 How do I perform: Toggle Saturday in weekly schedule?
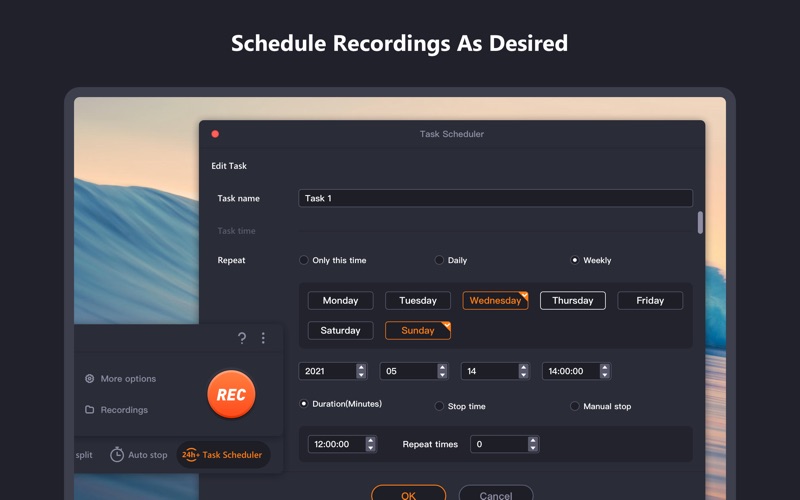[x=340, y=331]
